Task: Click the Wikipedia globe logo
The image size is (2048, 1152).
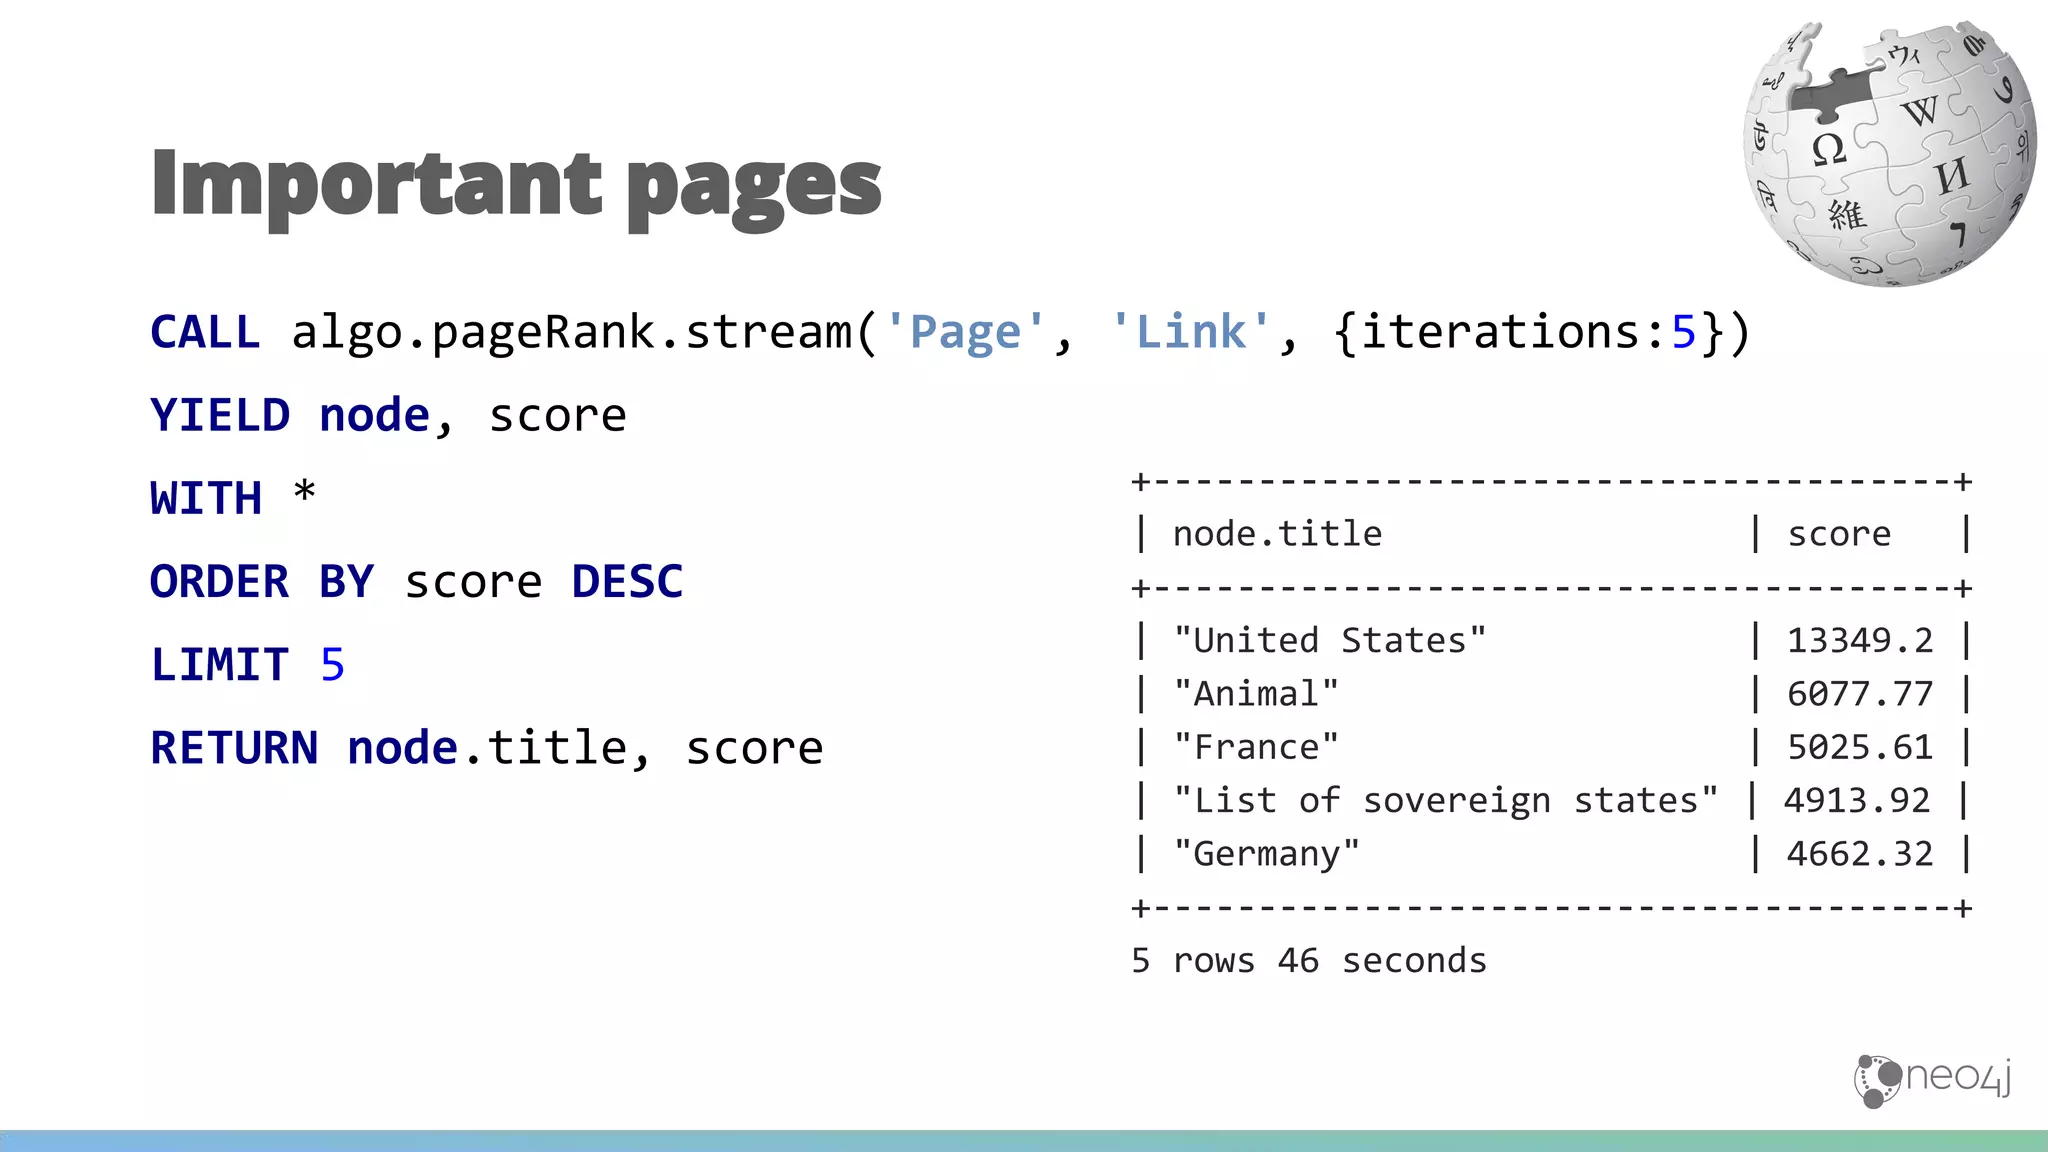Action: pyautogui.click(x=1890, y=153)
